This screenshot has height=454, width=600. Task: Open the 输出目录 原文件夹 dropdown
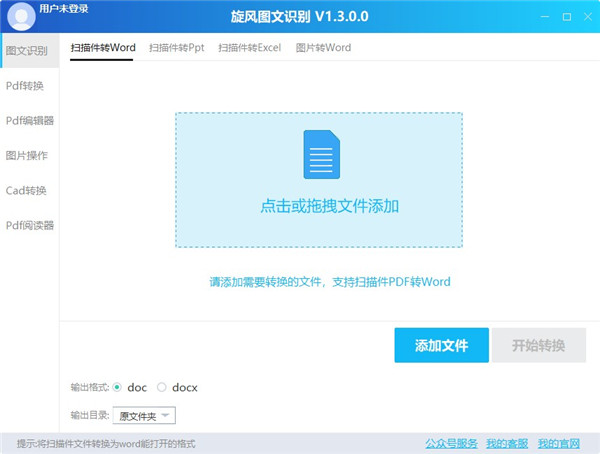pos(146,415)
